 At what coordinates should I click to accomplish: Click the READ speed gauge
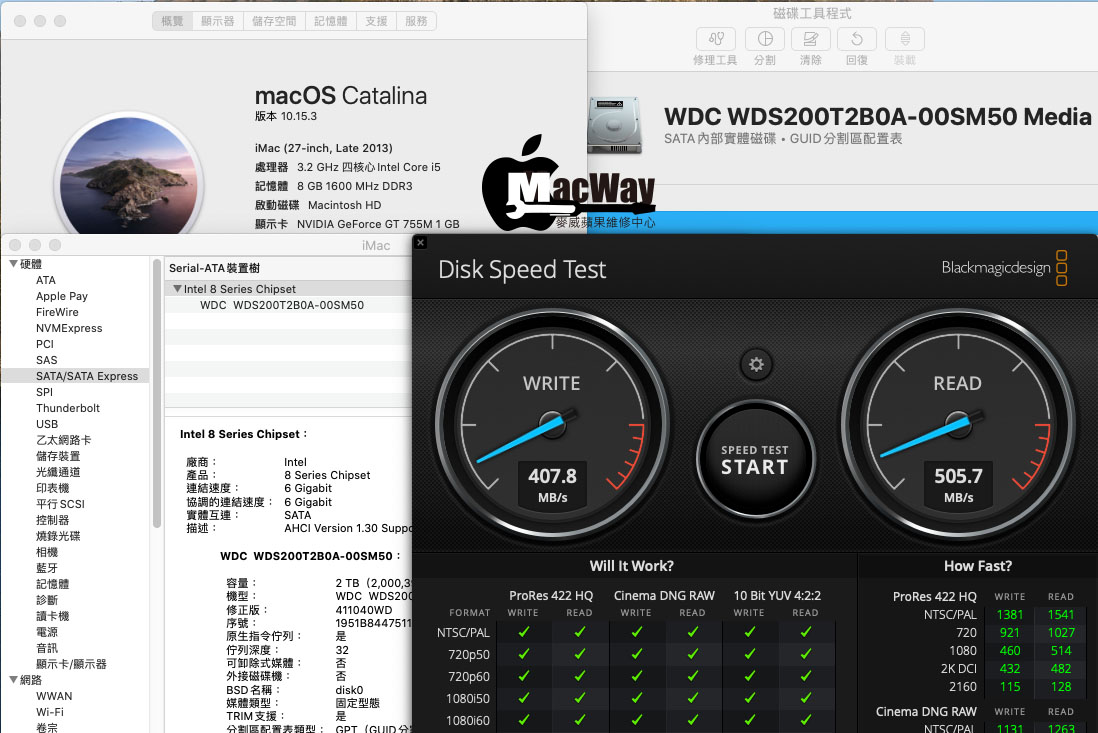(958, 425)
